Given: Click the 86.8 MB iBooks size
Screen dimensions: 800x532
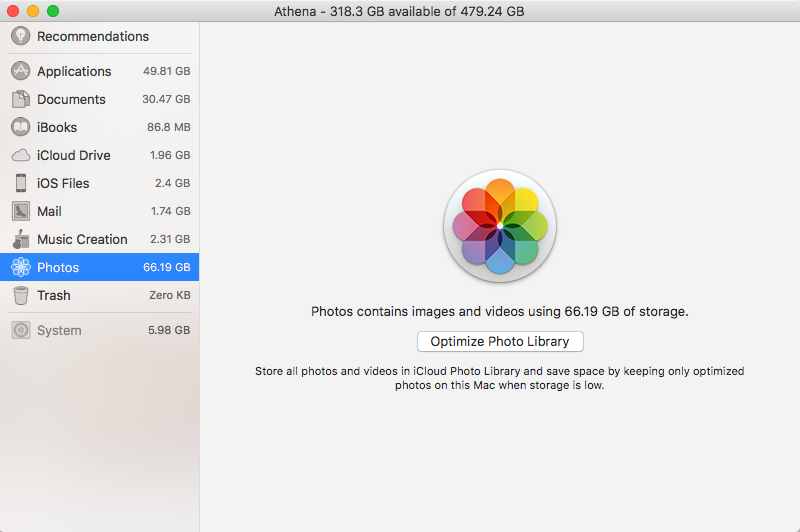Looking at the screenshot, I should 168,127.
